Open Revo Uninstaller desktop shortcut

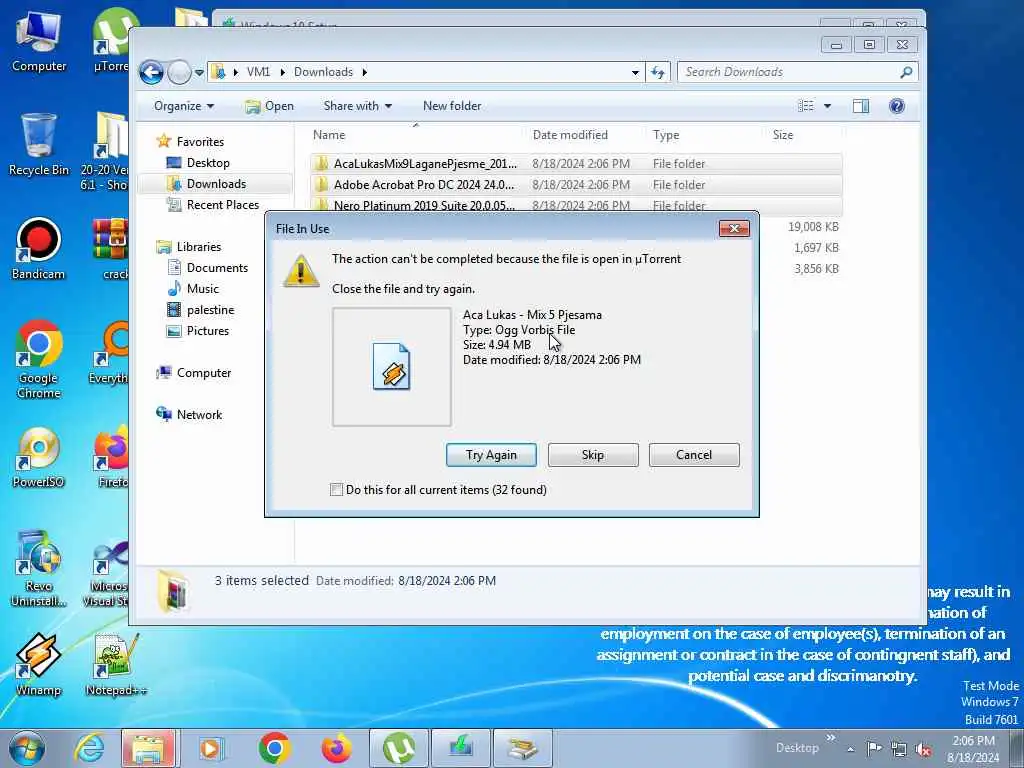[x=39, y=568]
